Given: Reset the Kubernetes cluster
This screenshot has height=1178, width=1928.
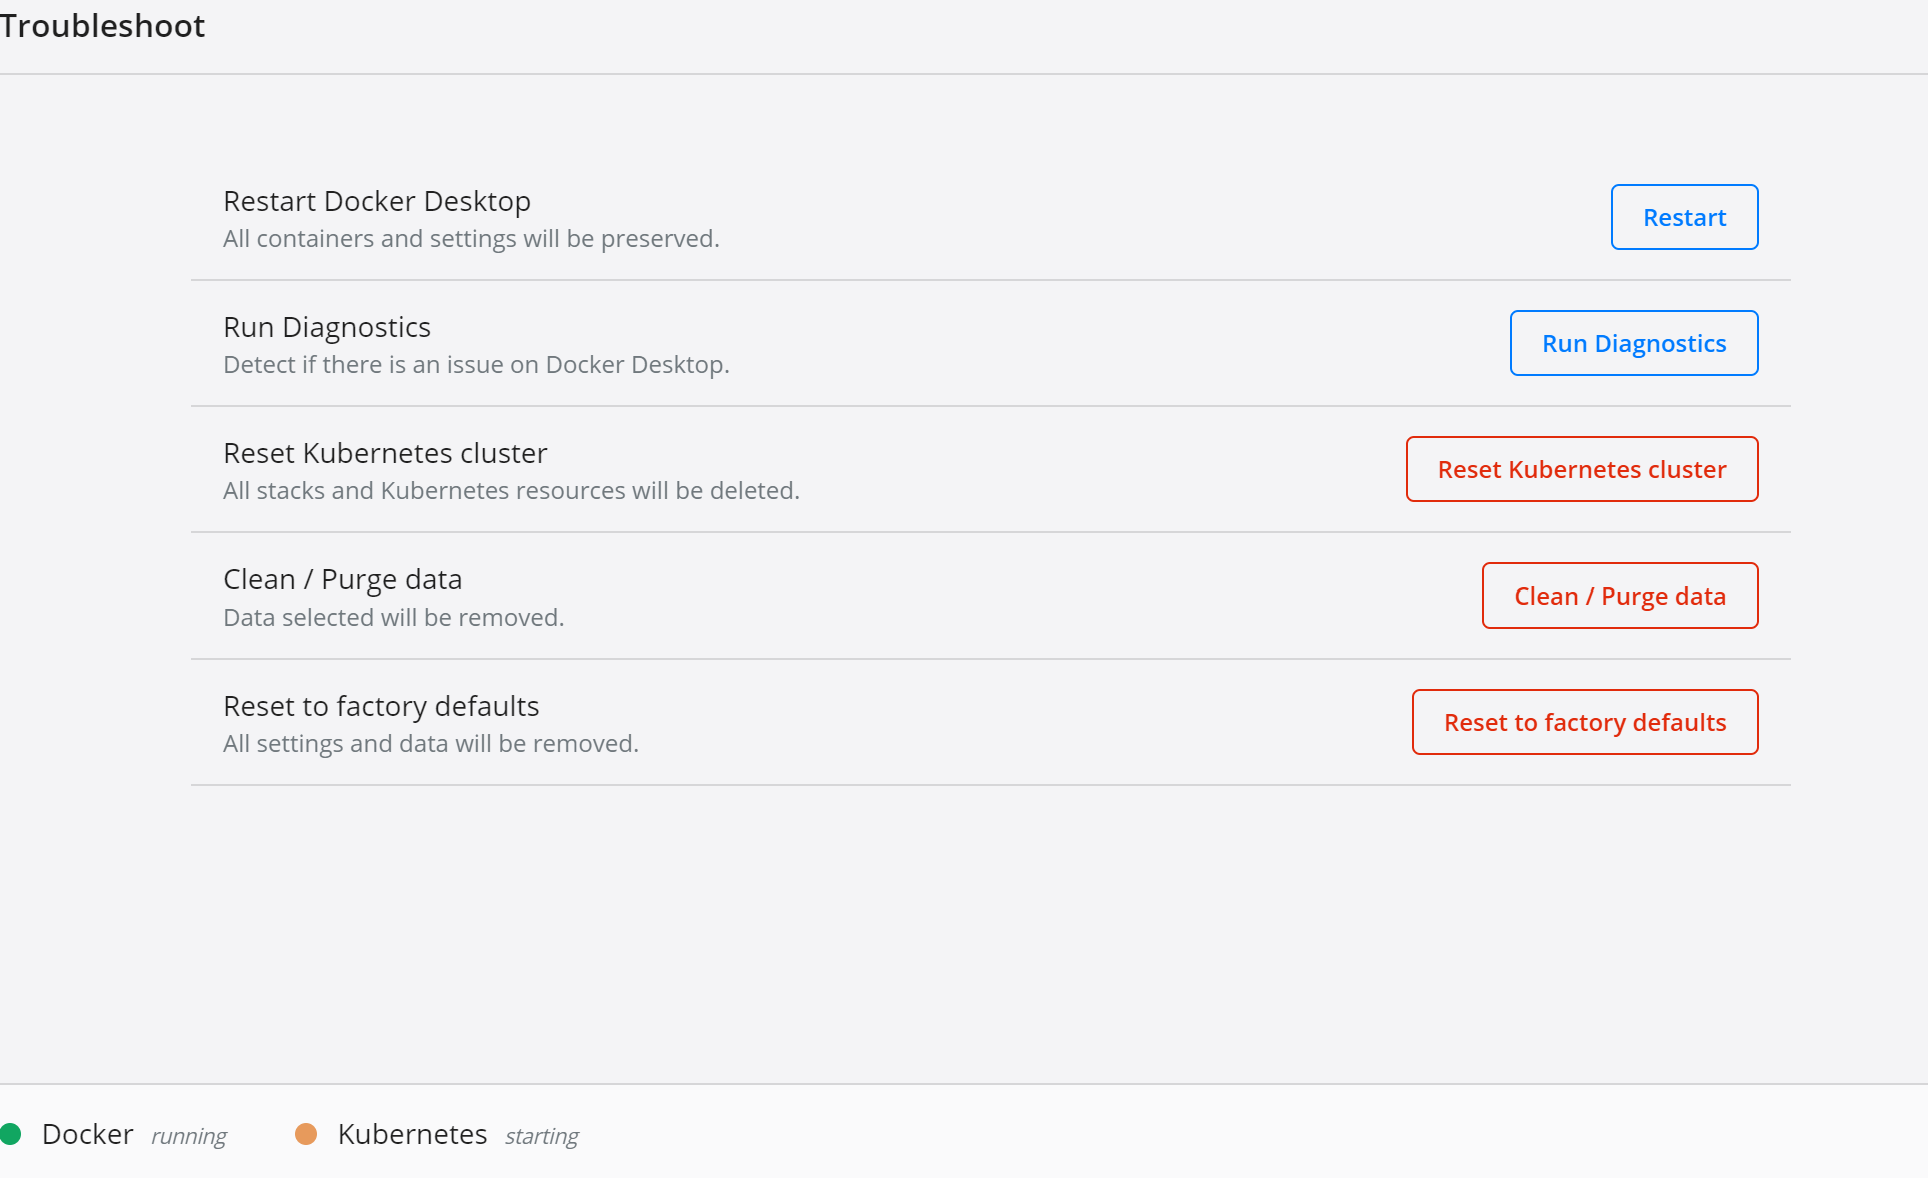Looking at the screenshot, I should (x=1580, y=469).
